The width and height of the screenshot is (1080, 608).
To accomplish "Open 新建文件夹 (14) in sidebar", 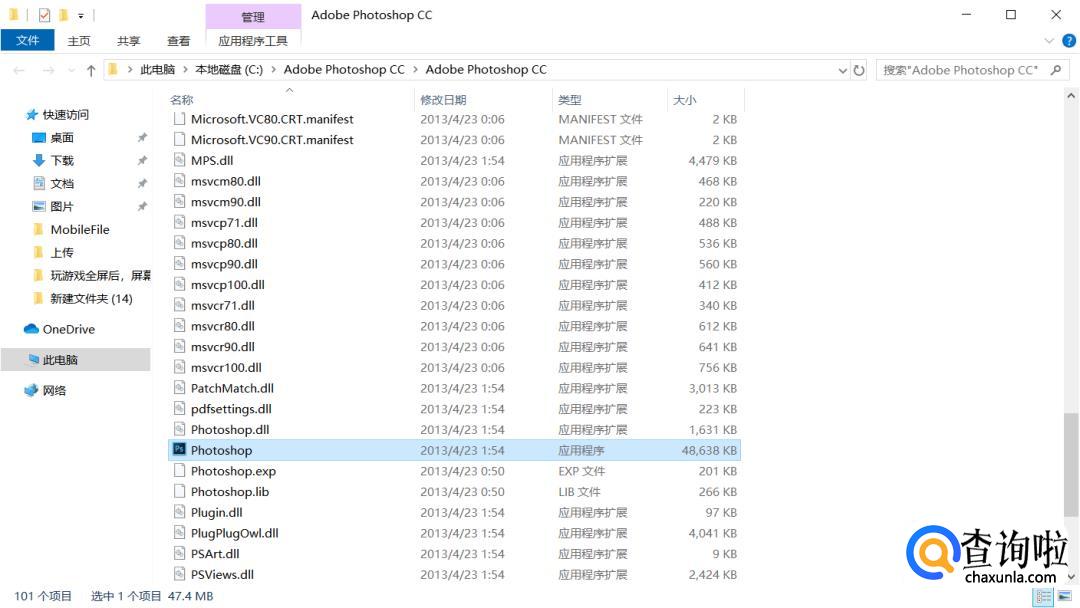I will click(x=91, y=298).
